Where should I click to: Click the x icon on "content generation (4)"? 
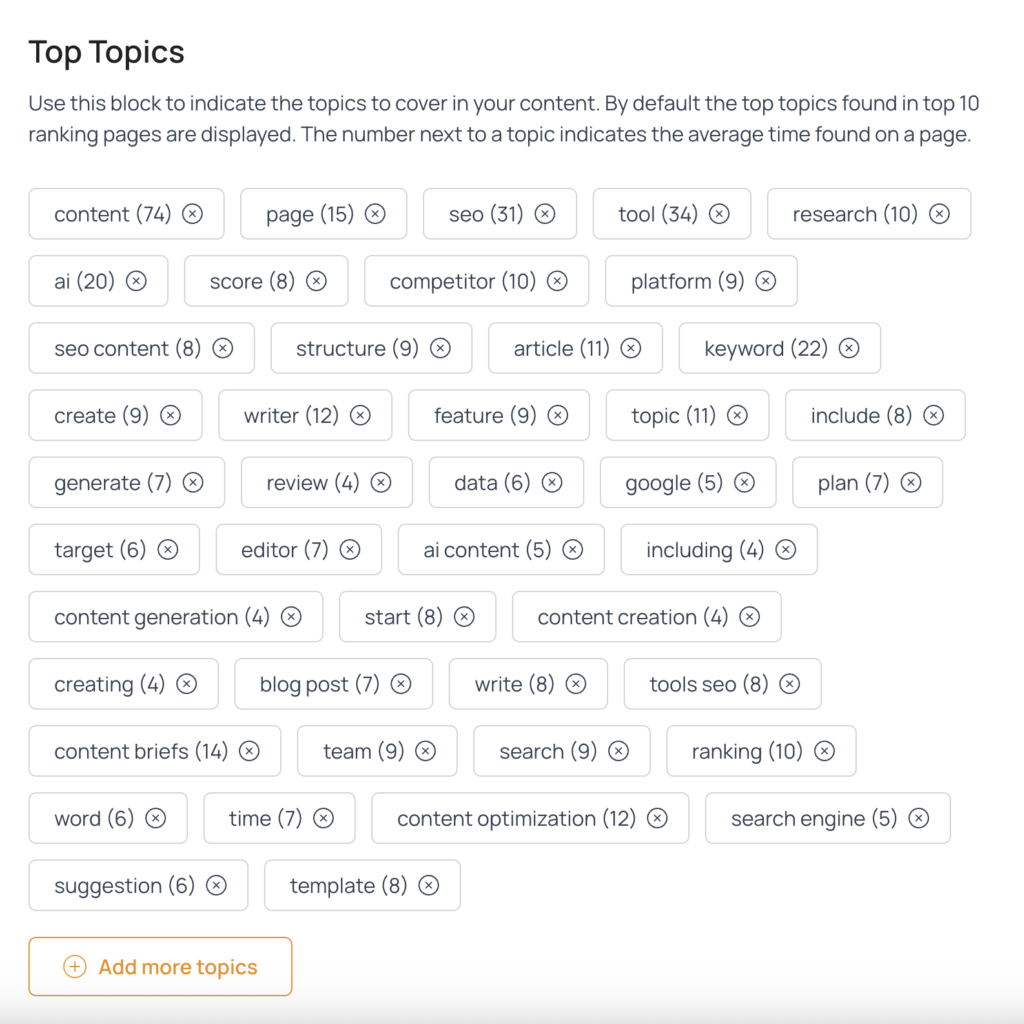[291, 616]
